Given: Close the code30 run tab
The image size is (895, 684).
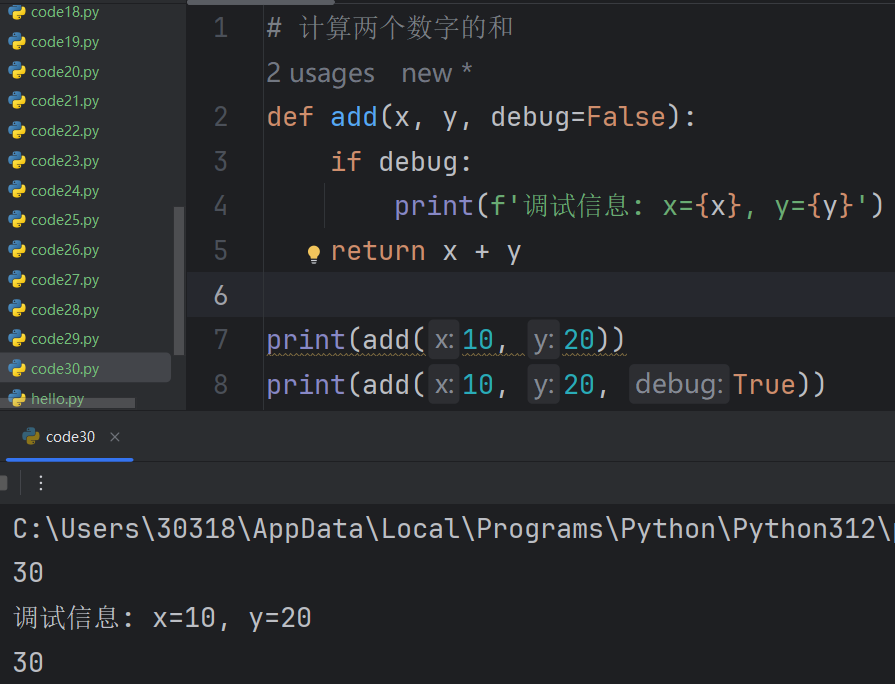Looking at the screenshot, I should tap(115, 437).
